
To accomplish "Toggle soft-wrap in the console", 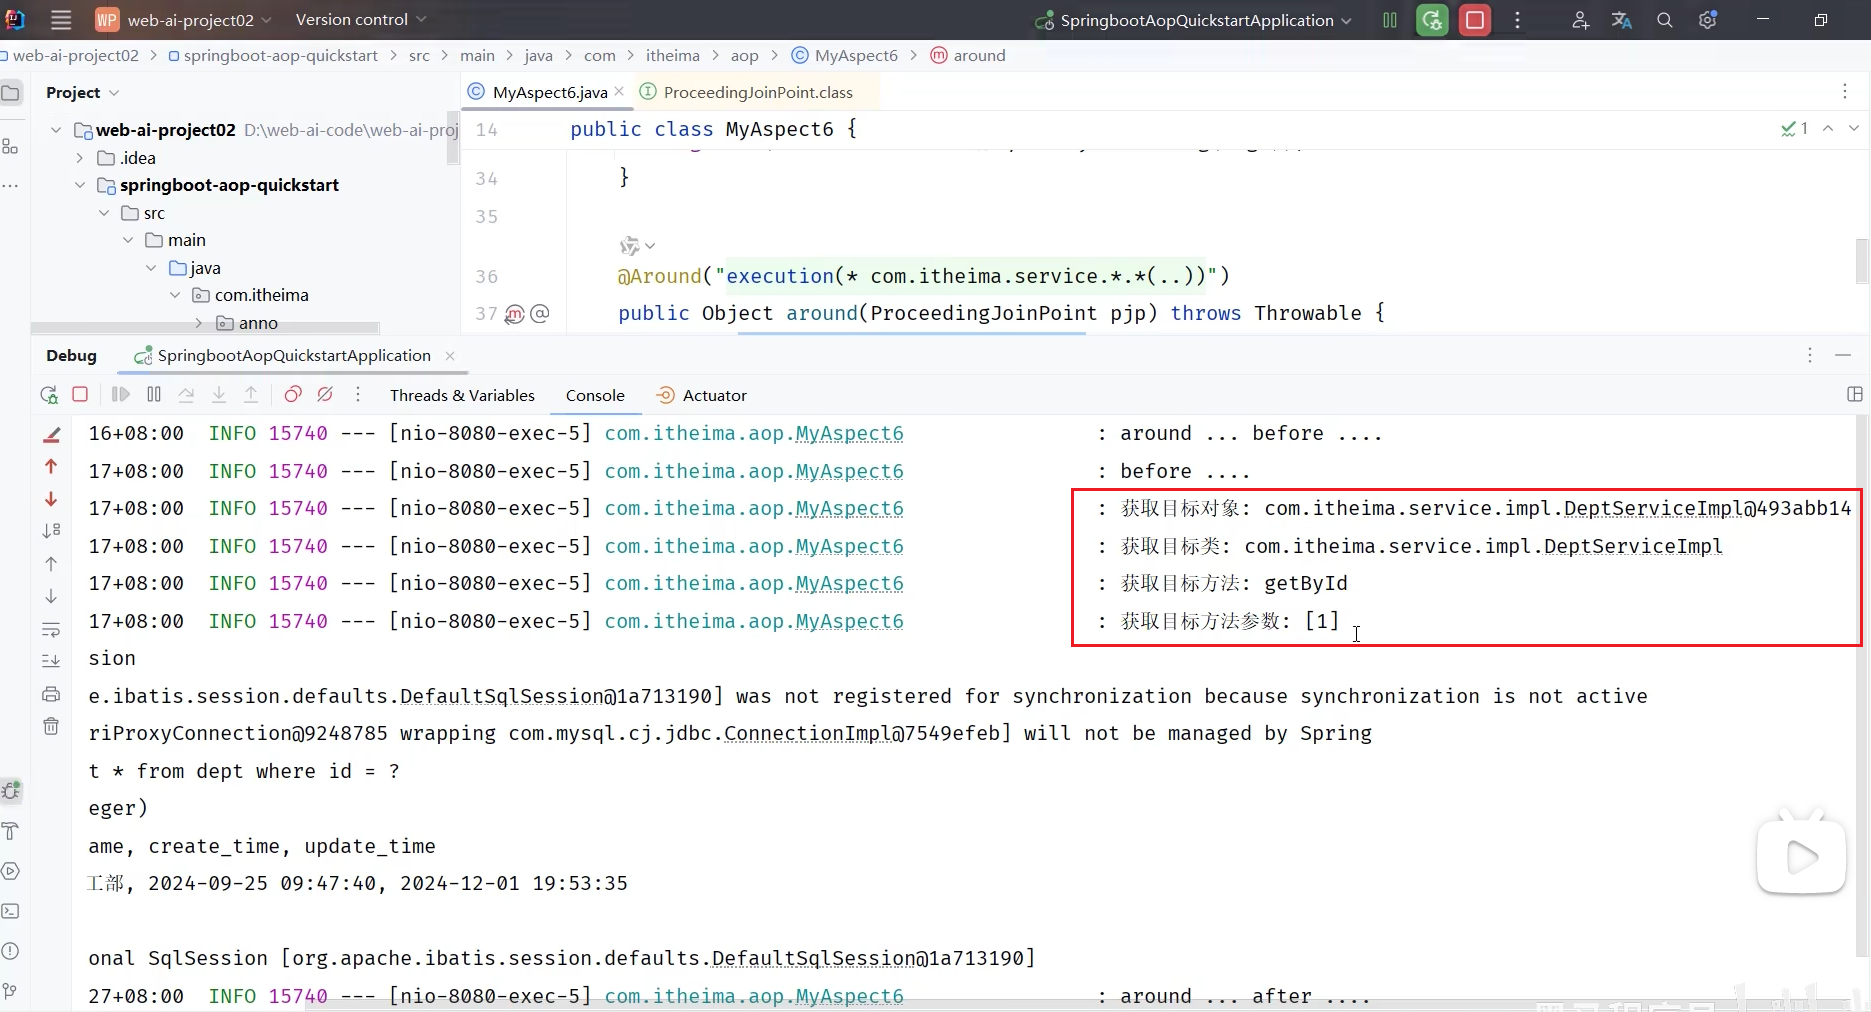I will (x=51, y=630).
